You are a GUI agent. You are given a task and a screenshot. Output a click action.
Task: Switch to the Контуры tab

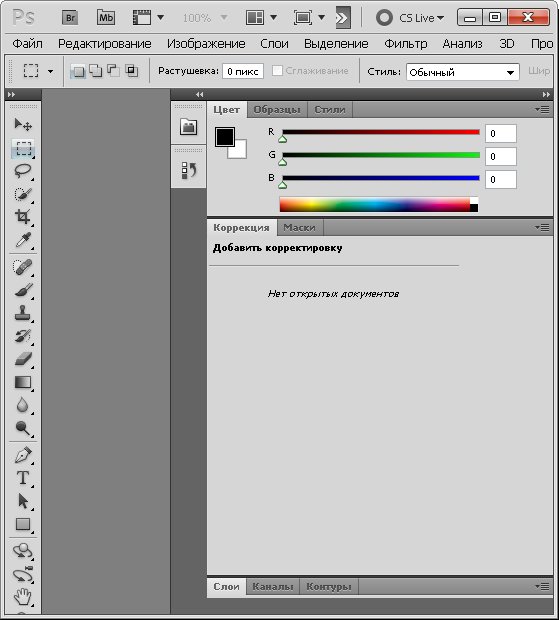click(x=329, y=586)
